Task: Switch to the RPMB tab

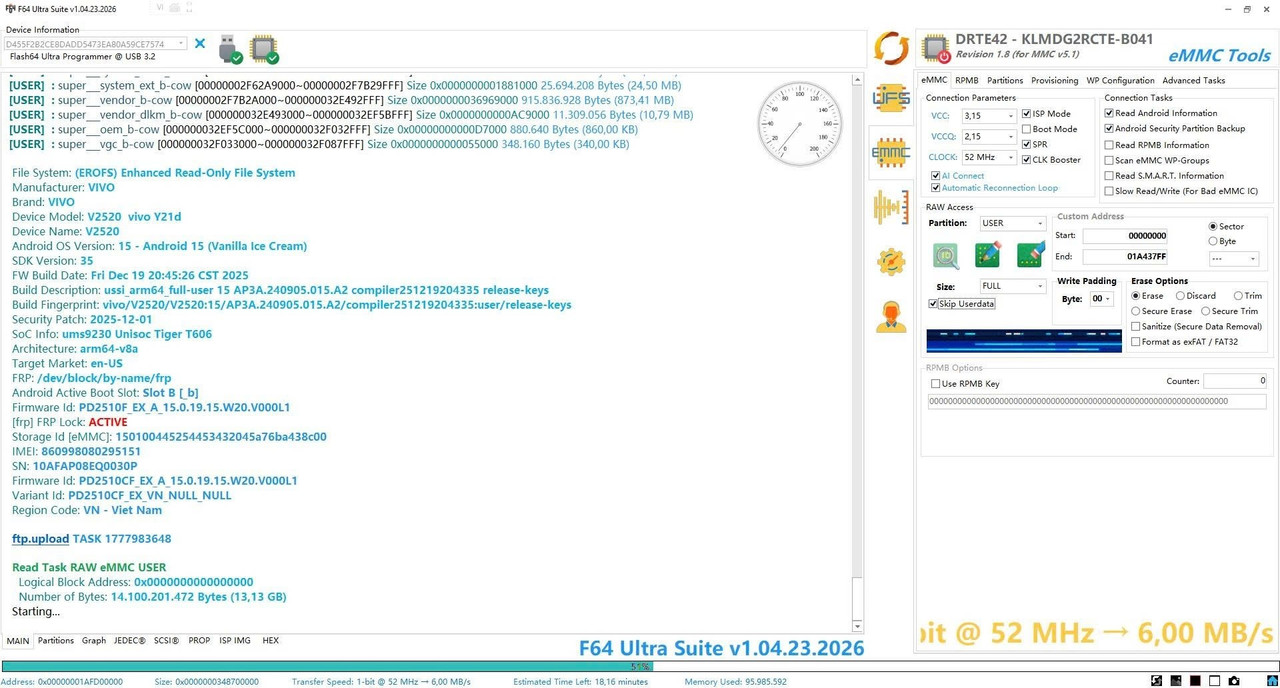Action: tap(967, 80)
